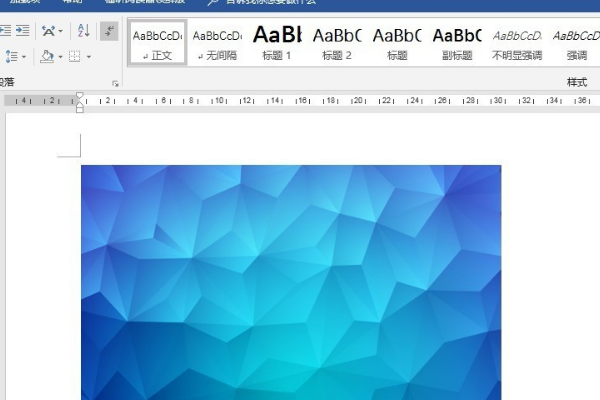Expand the Shading color dropdown arrow

(60, 57)
